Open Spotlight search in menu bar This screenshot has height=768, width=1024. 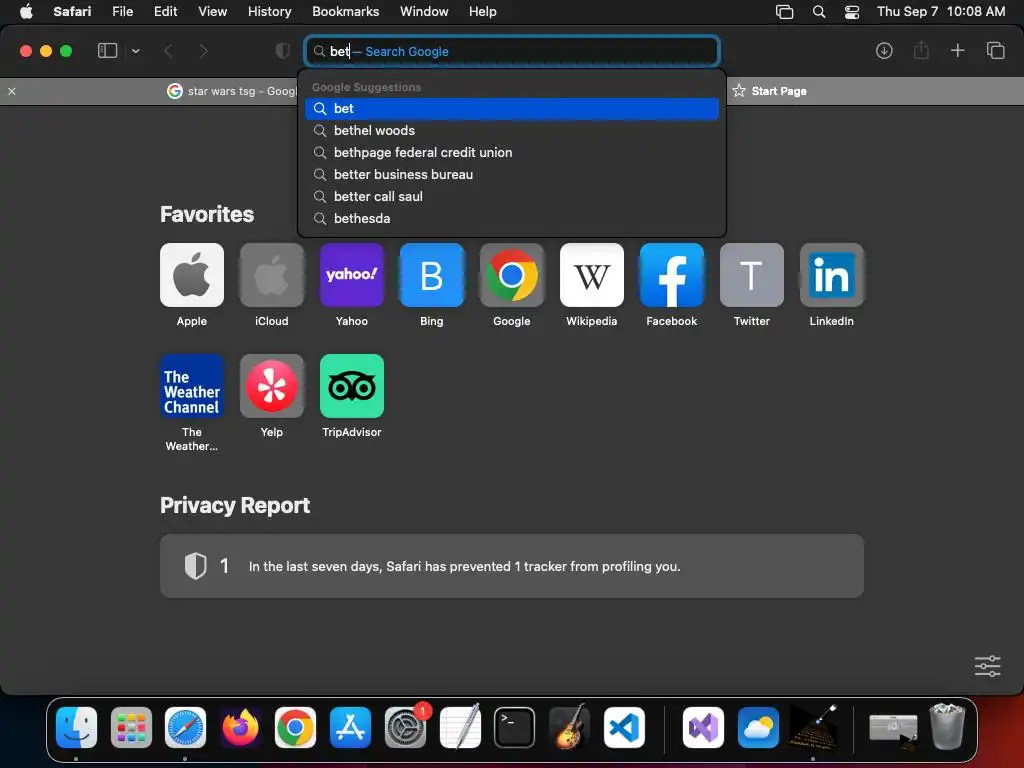click(x=818, y=11)
